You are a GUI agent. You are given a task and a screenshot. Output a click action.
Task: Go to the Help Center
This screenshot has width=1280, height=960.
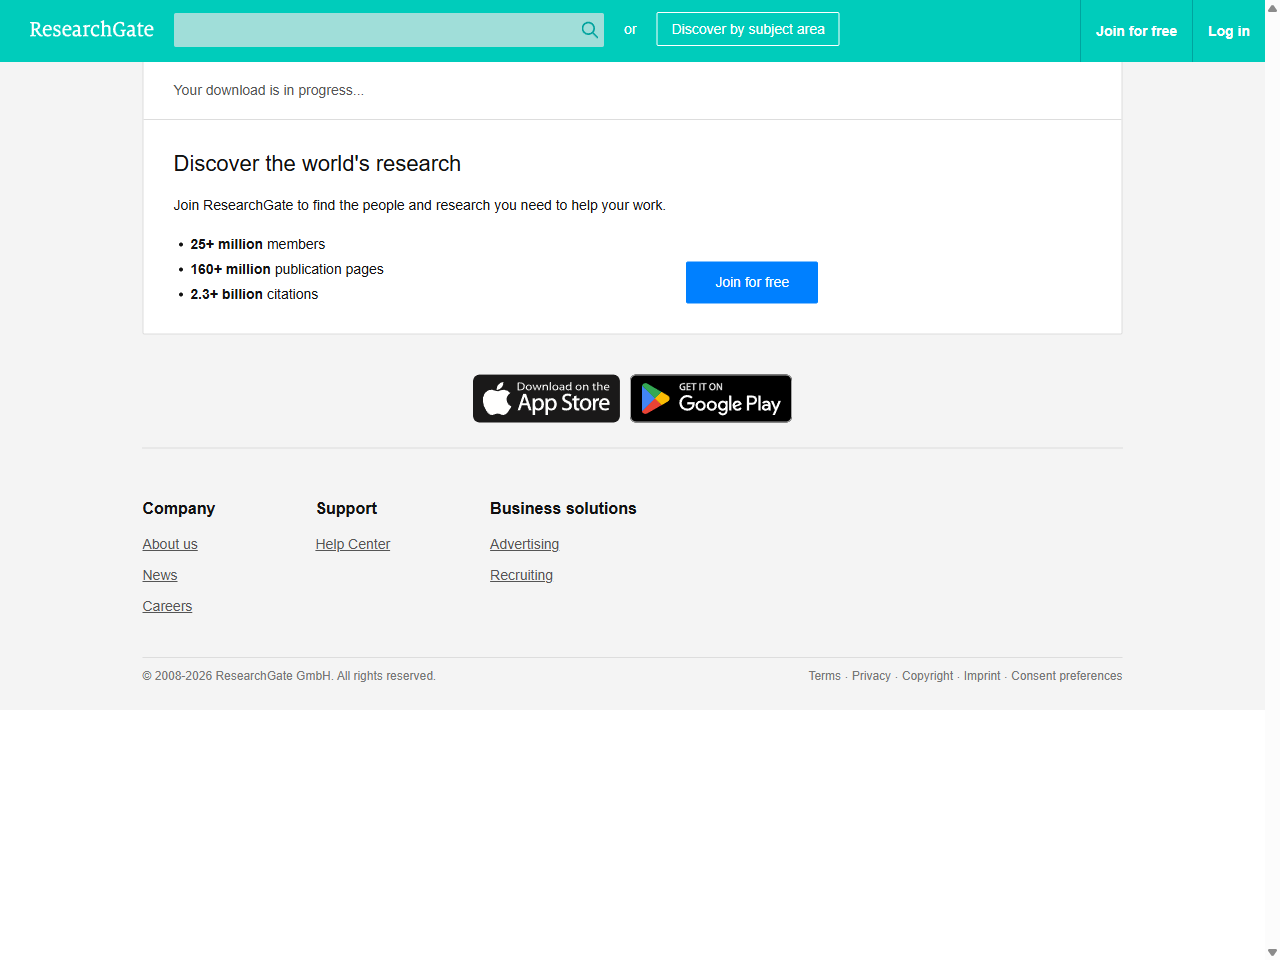(x=353, y=544)
